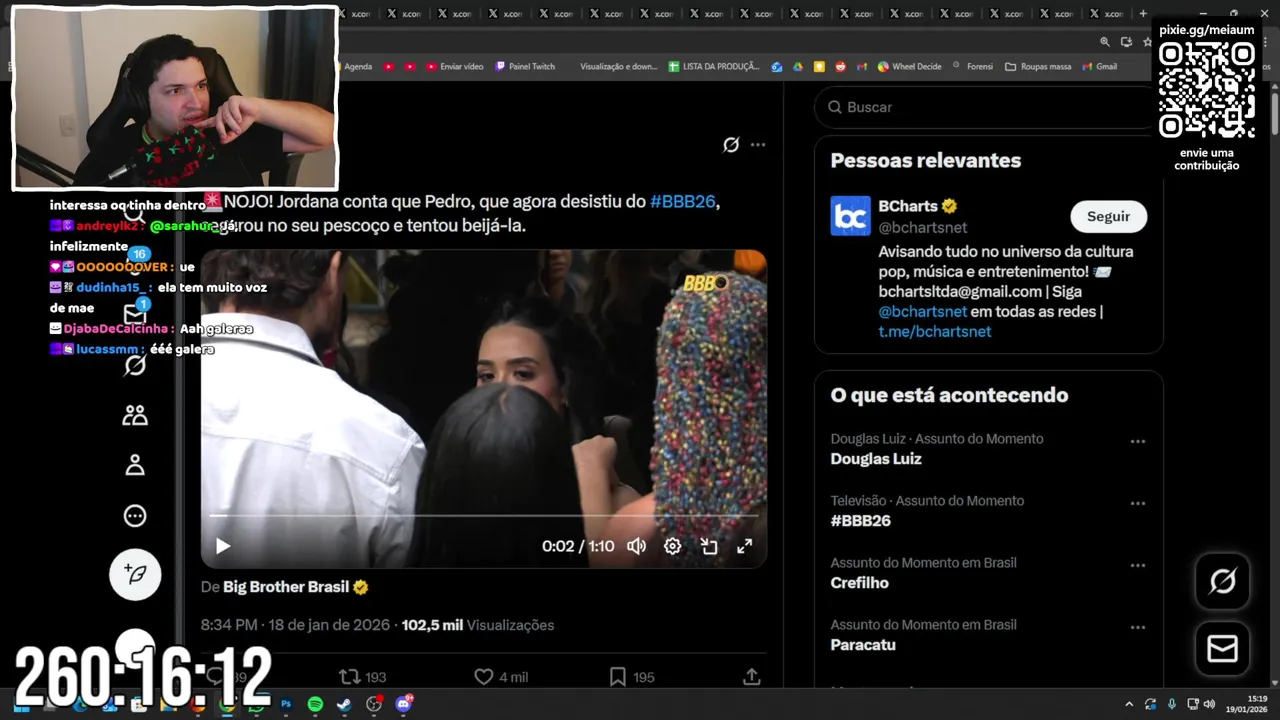1280x720 pixels.
Task: Open the tweet's three-dot more menu
Action: (758, 145)
